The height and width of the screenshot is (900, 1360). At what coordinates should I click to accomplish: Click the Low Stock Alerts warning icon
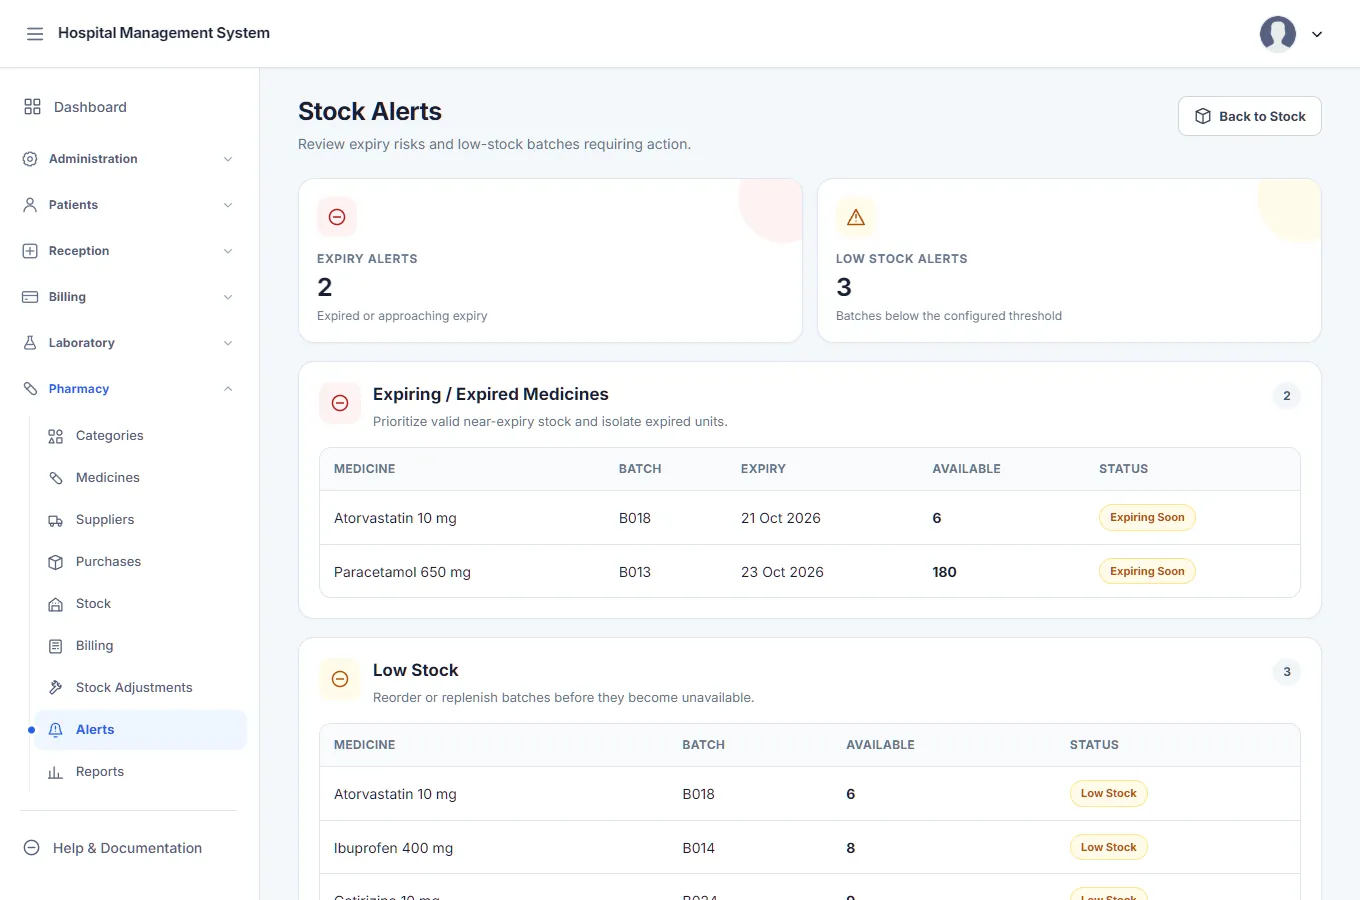[x=856, y=217]
